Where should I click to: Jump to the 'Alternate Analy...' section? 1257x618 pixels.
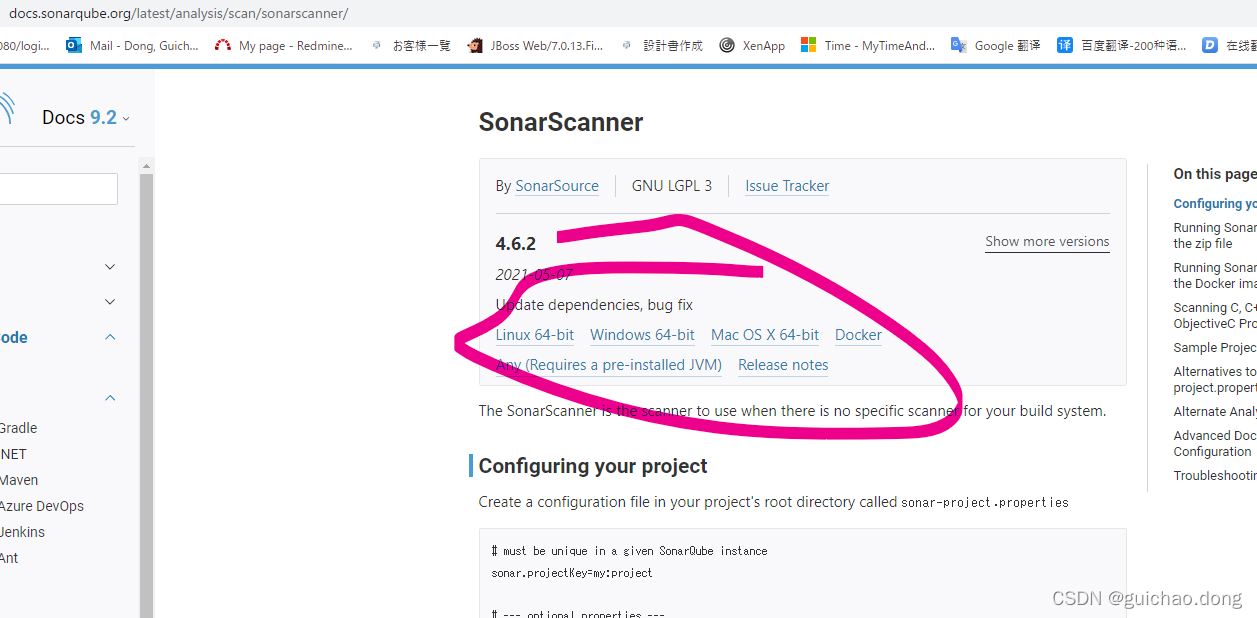pos(1215,411)
